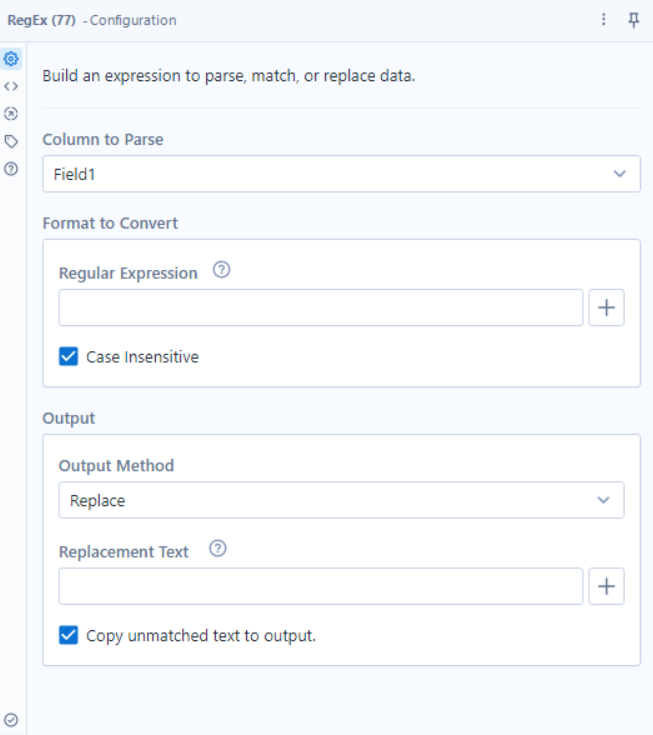Click the Replacement Text help icon
The width and height of the screenshot is (653, 735).
coord(217,549)
